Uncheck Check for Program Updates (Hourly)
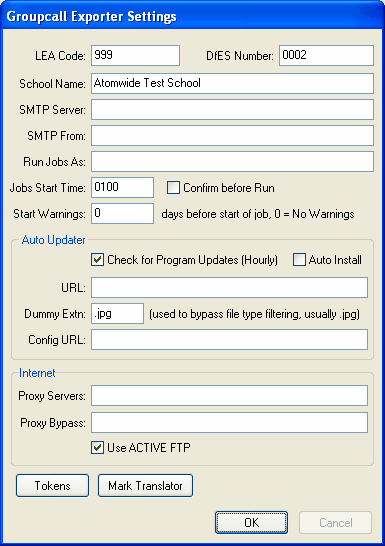385x546 pixels. (x=97, y=260)
